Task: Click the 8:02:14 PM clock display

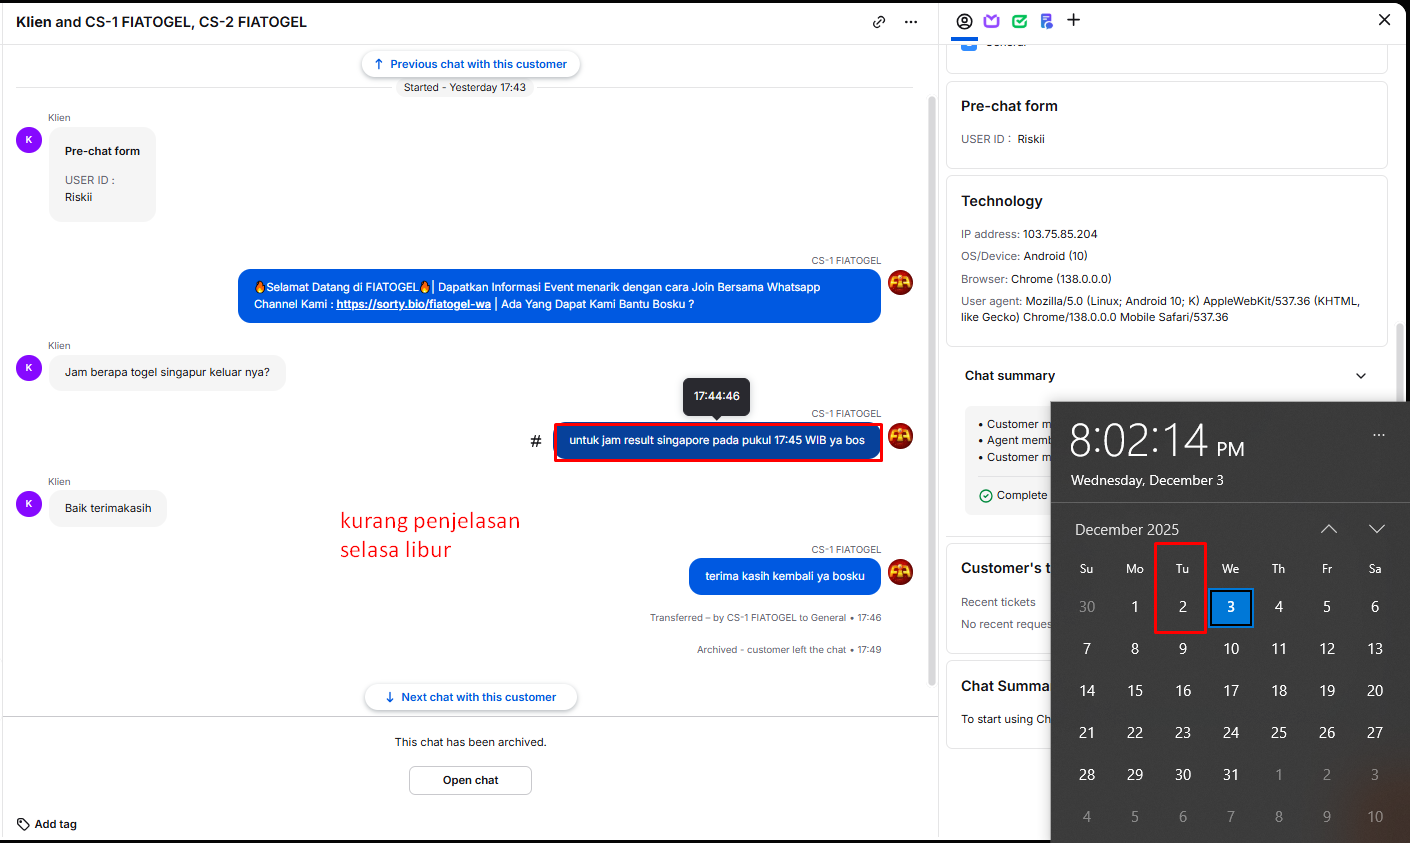Action: click(x=1157, y=440)
